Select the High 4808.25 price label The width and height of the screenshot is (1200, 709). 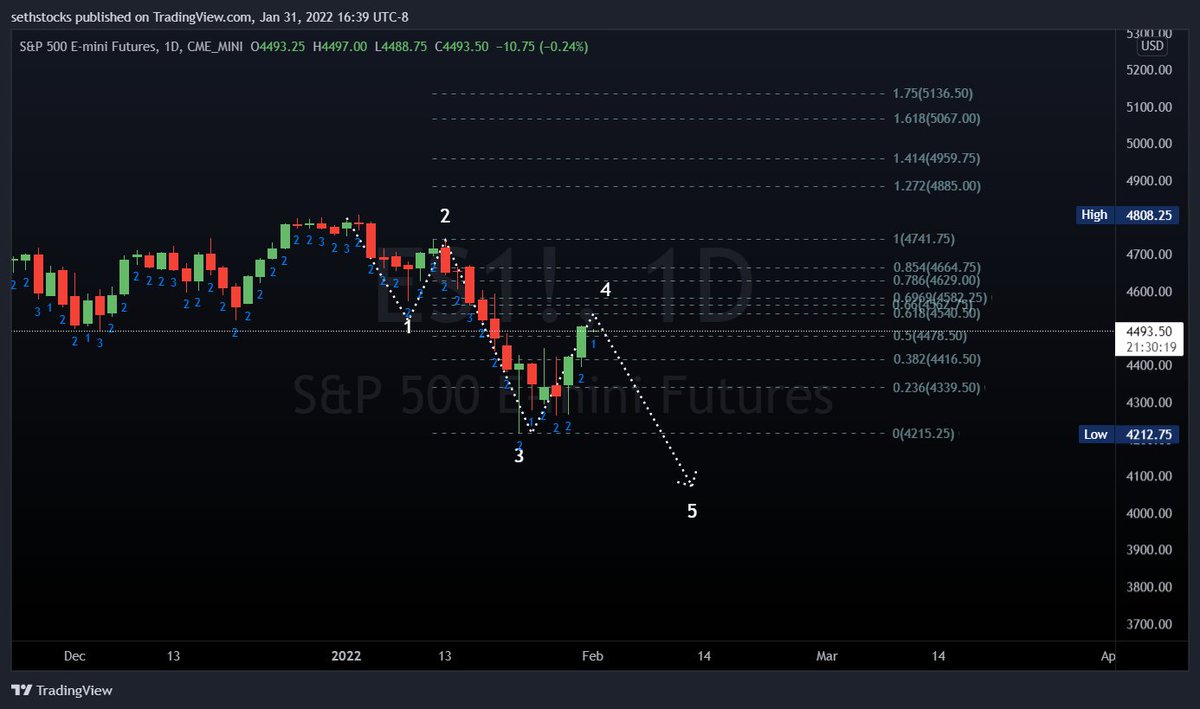(1129, 214)
